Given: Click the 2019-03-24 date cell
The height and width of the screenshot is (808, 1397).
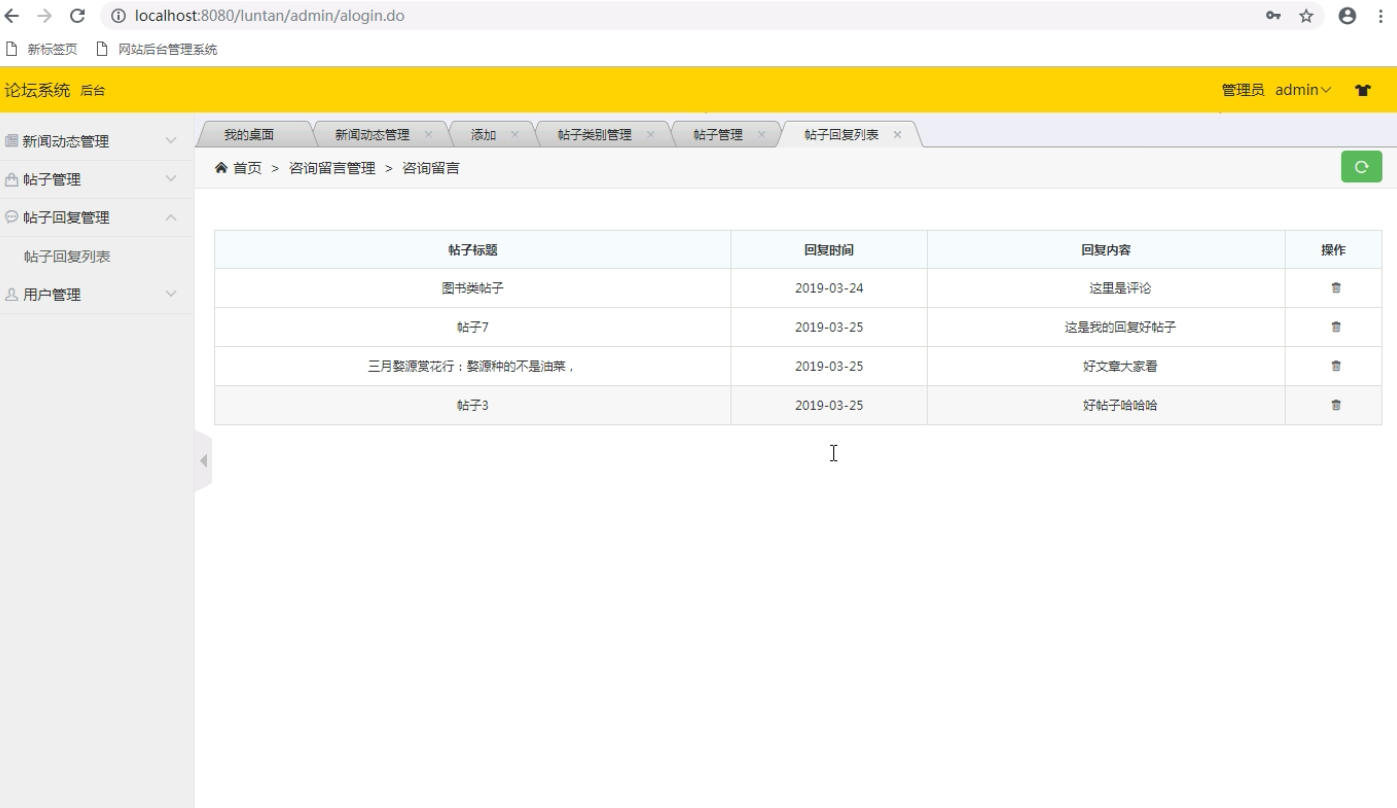Looking at the screenshot, I should coord(829,288).
